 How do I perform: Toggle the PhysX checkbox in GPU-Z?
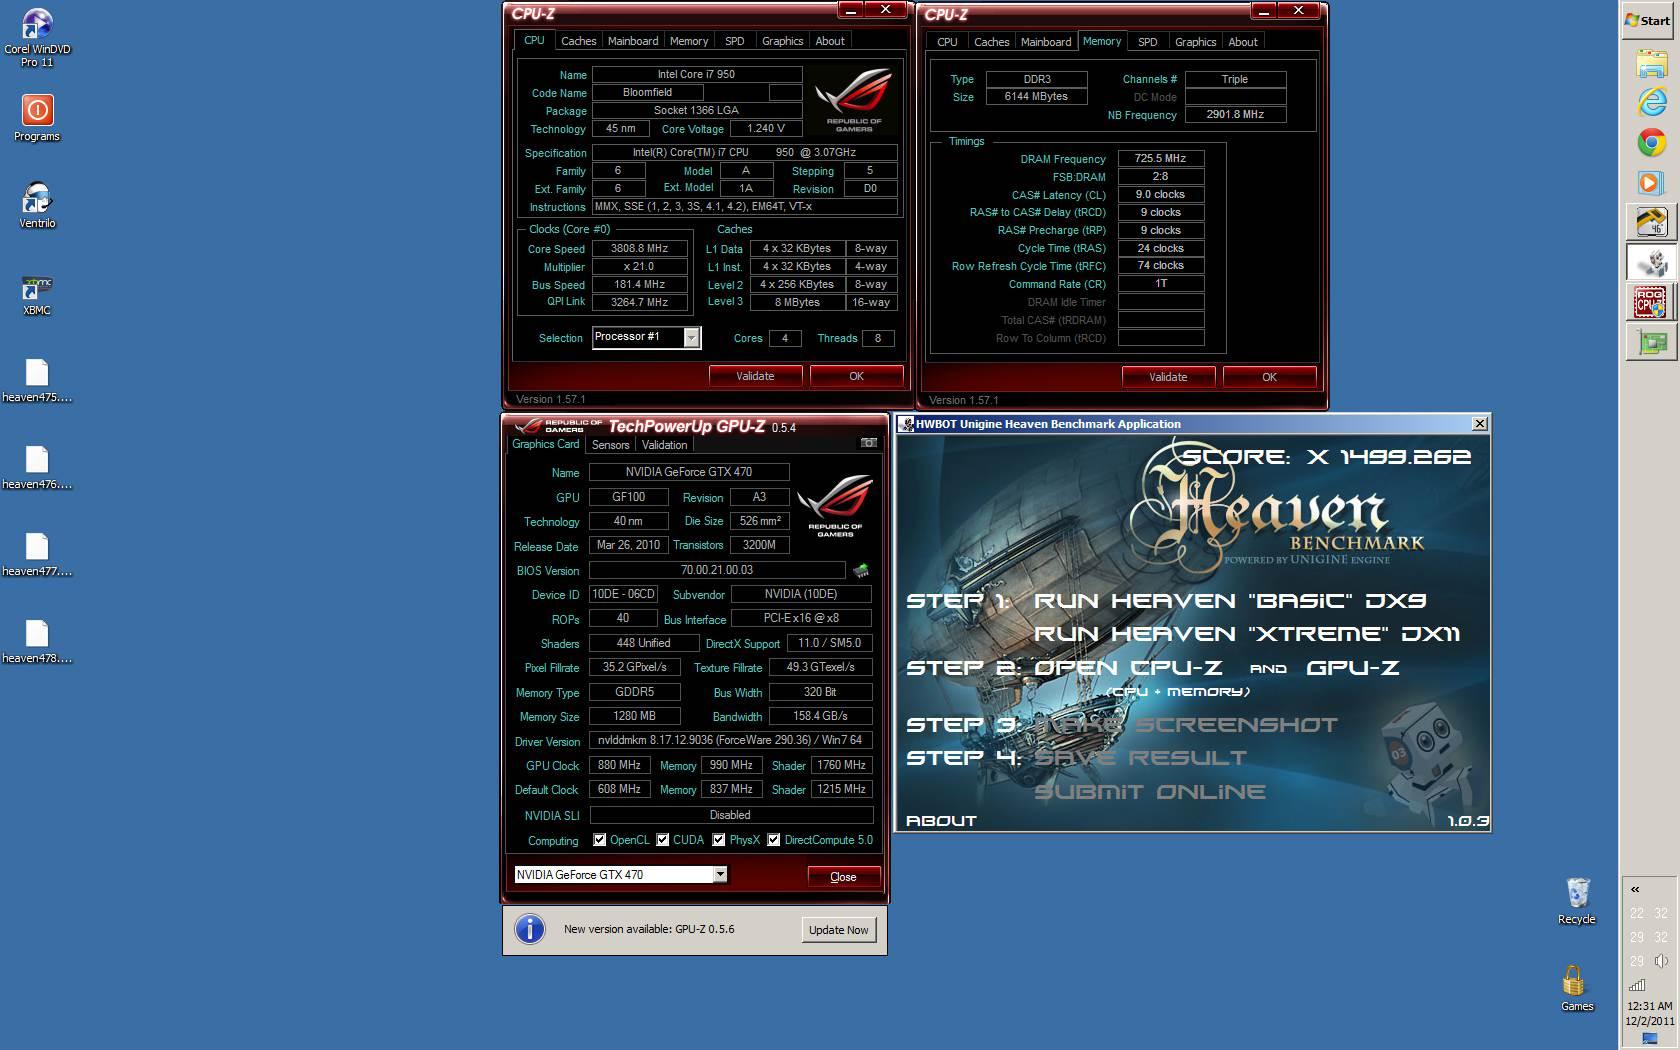coord(718,840)
